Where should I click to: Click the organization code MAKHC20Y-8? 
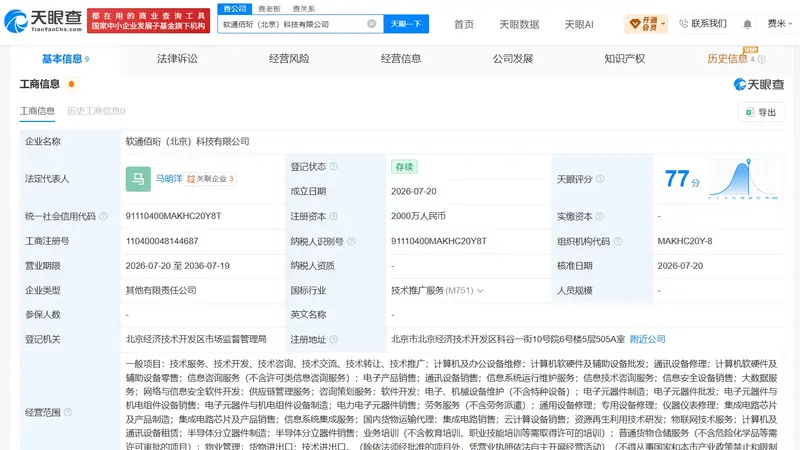click(685, 241)
